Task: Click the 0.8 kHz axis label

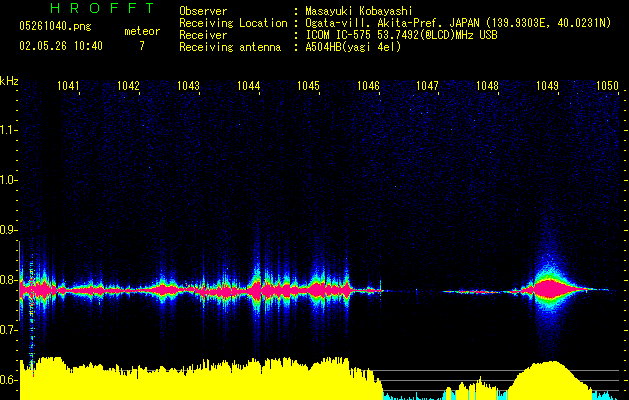Action: click(x=8, y=280)
